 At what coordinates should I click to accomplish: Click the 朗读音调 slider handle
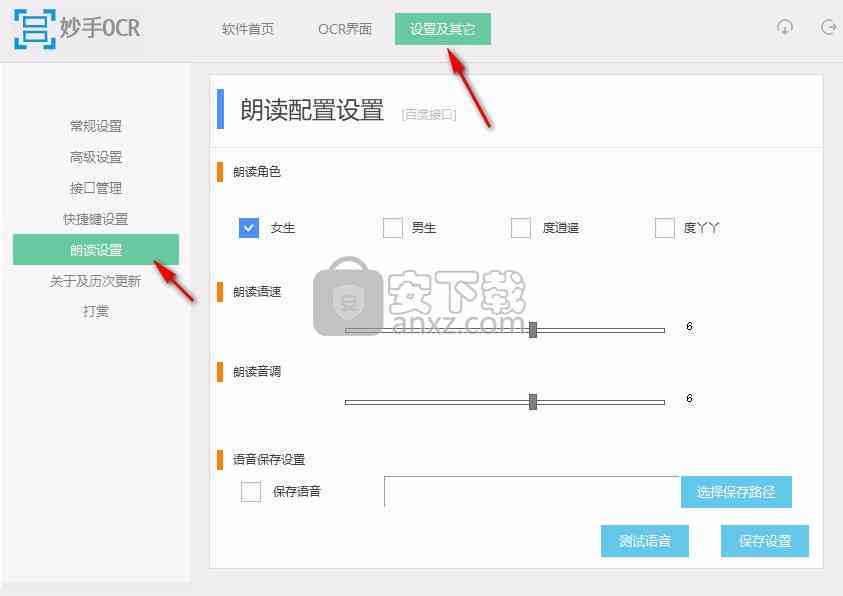point(533,401)
